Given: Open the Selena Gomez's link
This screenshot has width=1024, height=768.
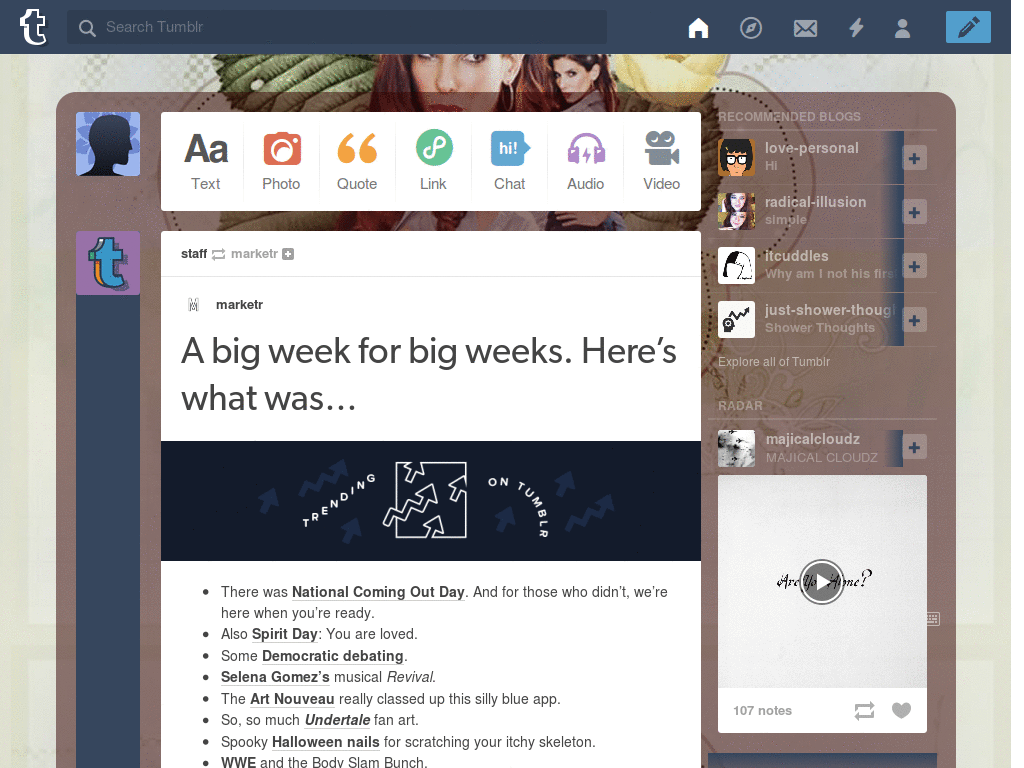Looking at the screenshot, I should coord(275,677).
